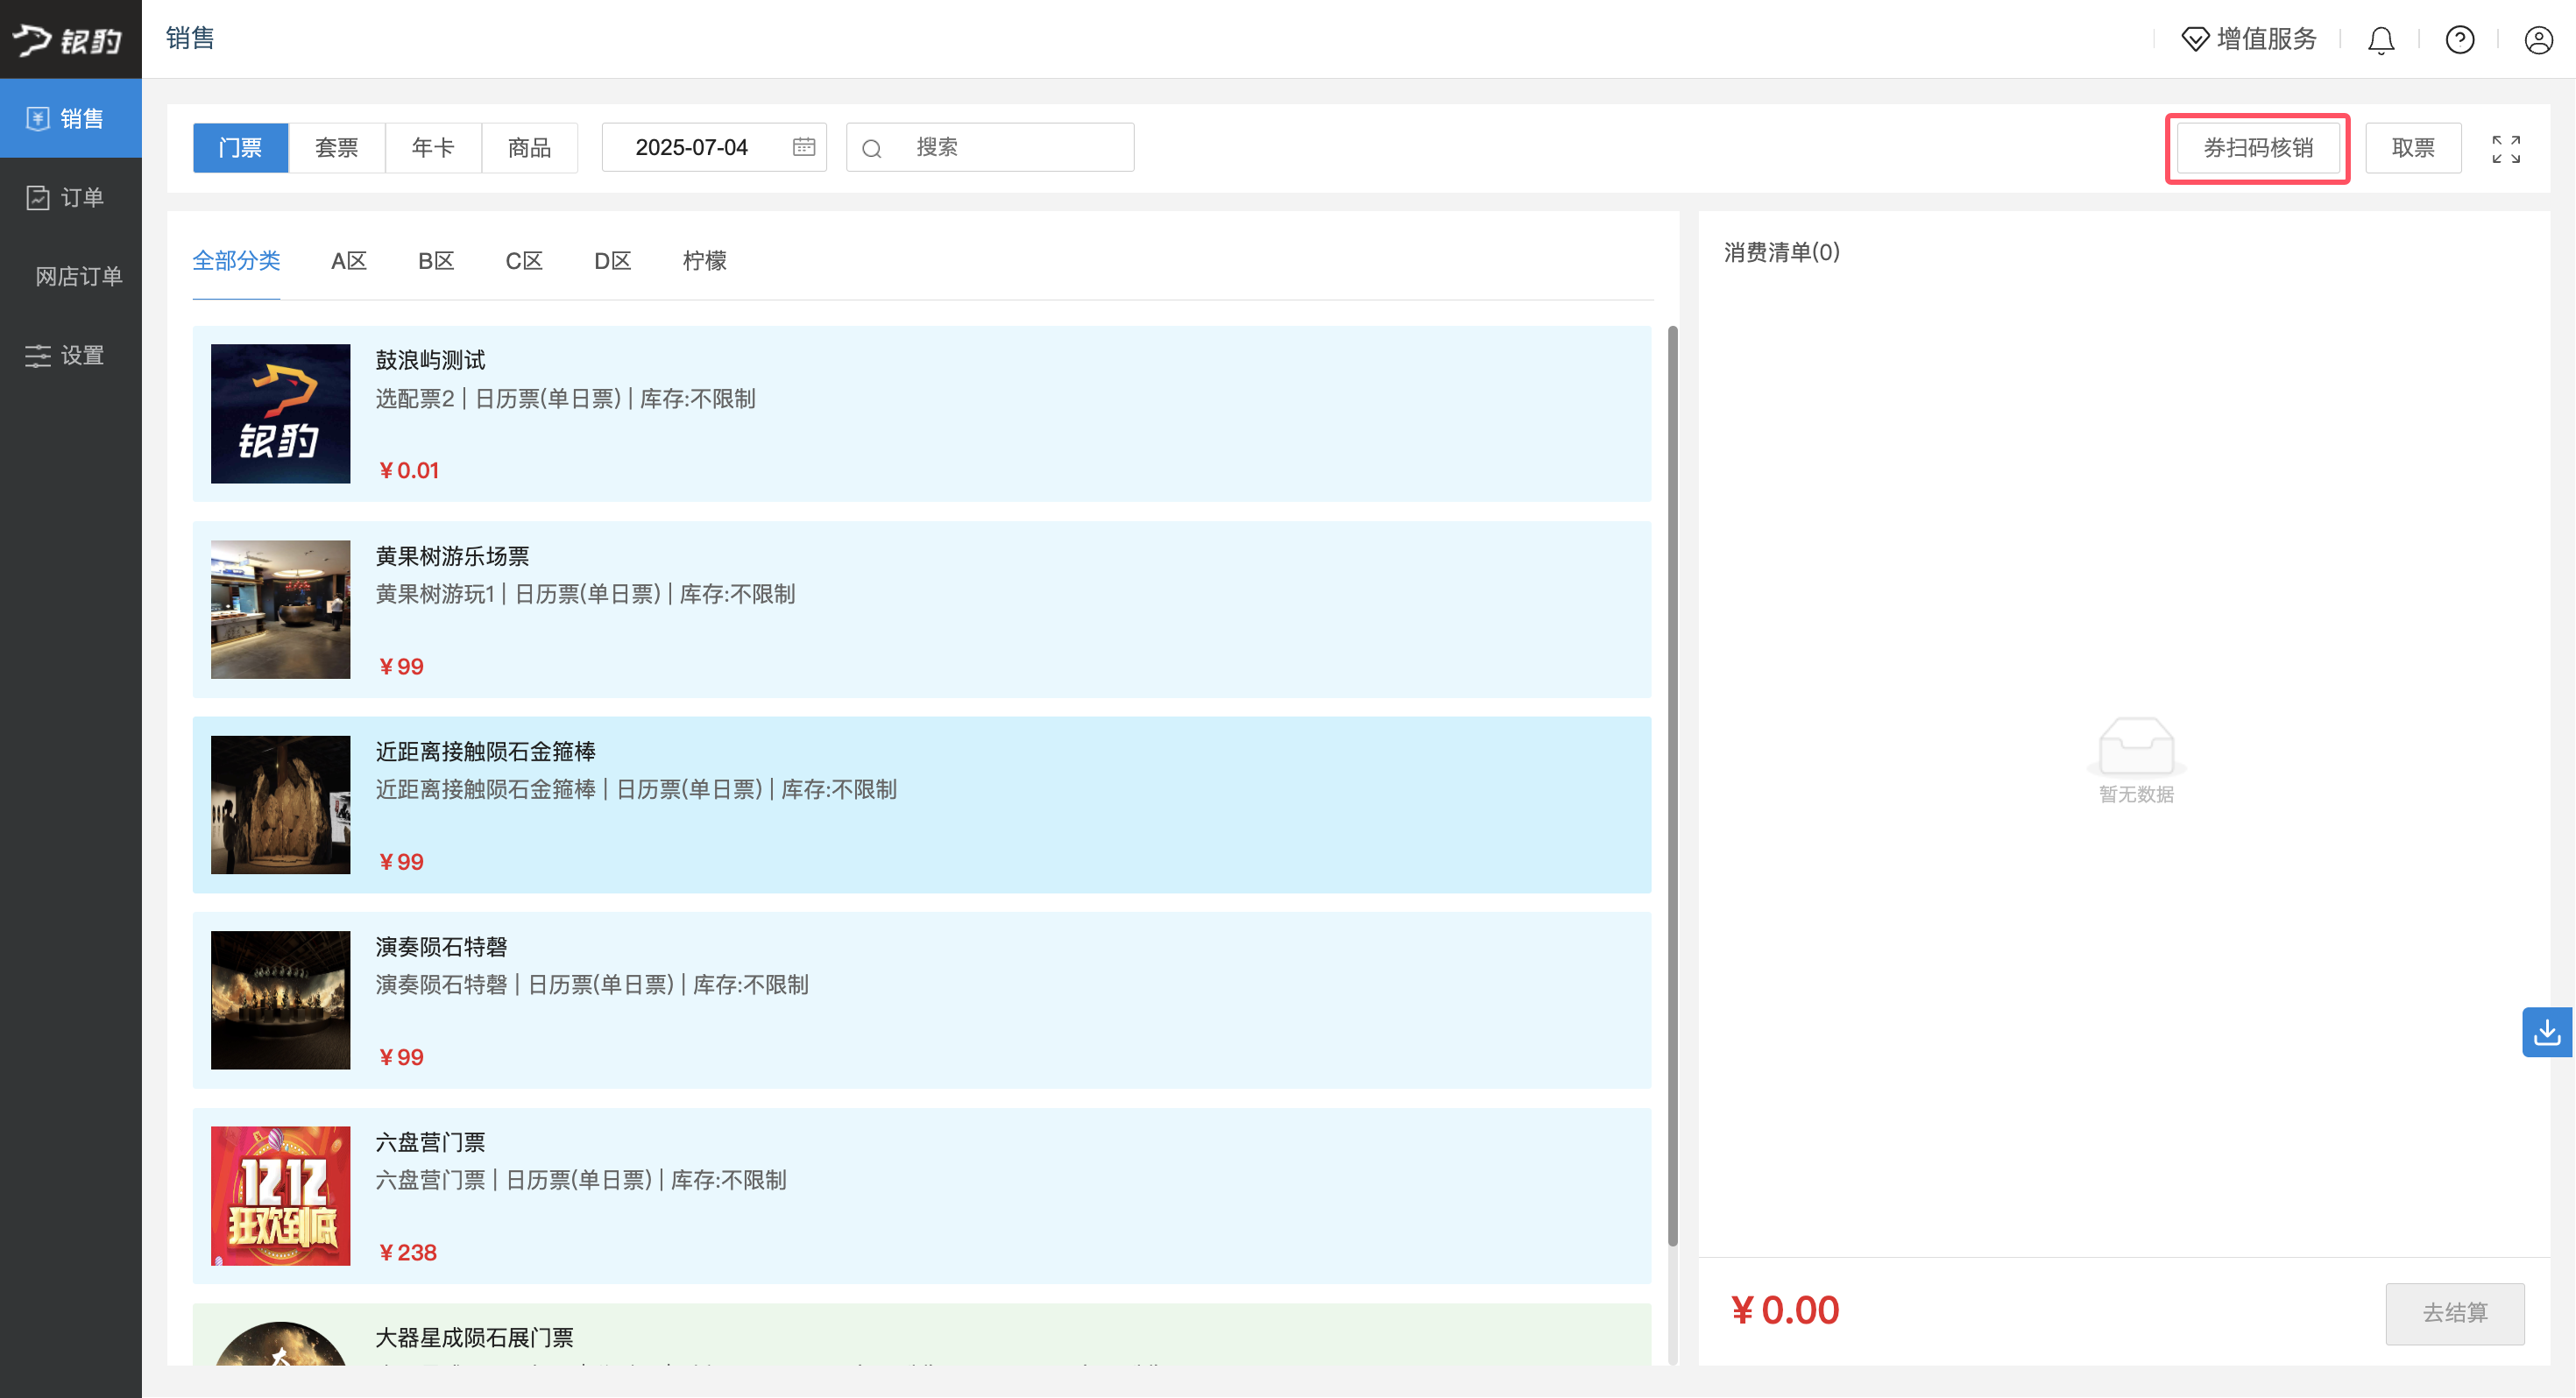
Task: Click the 近距离接触陨石金箍棒 thumbnail image
Action: coord(281,805)
